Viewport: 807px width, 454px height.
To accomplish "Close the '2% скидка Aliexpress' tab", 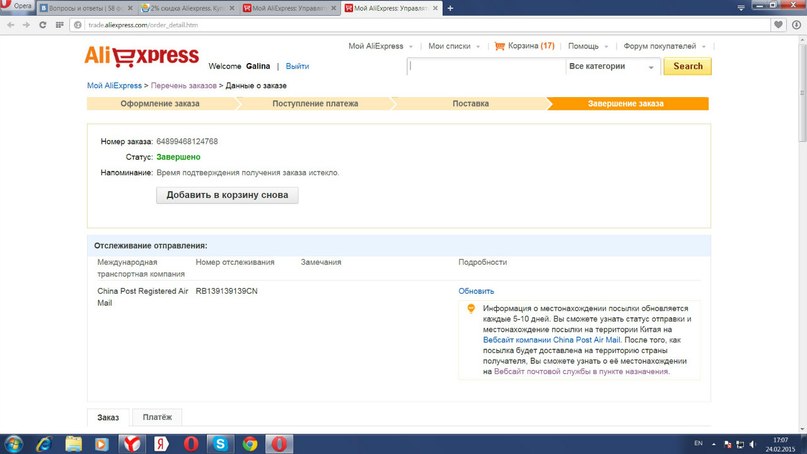I will 232,8.
